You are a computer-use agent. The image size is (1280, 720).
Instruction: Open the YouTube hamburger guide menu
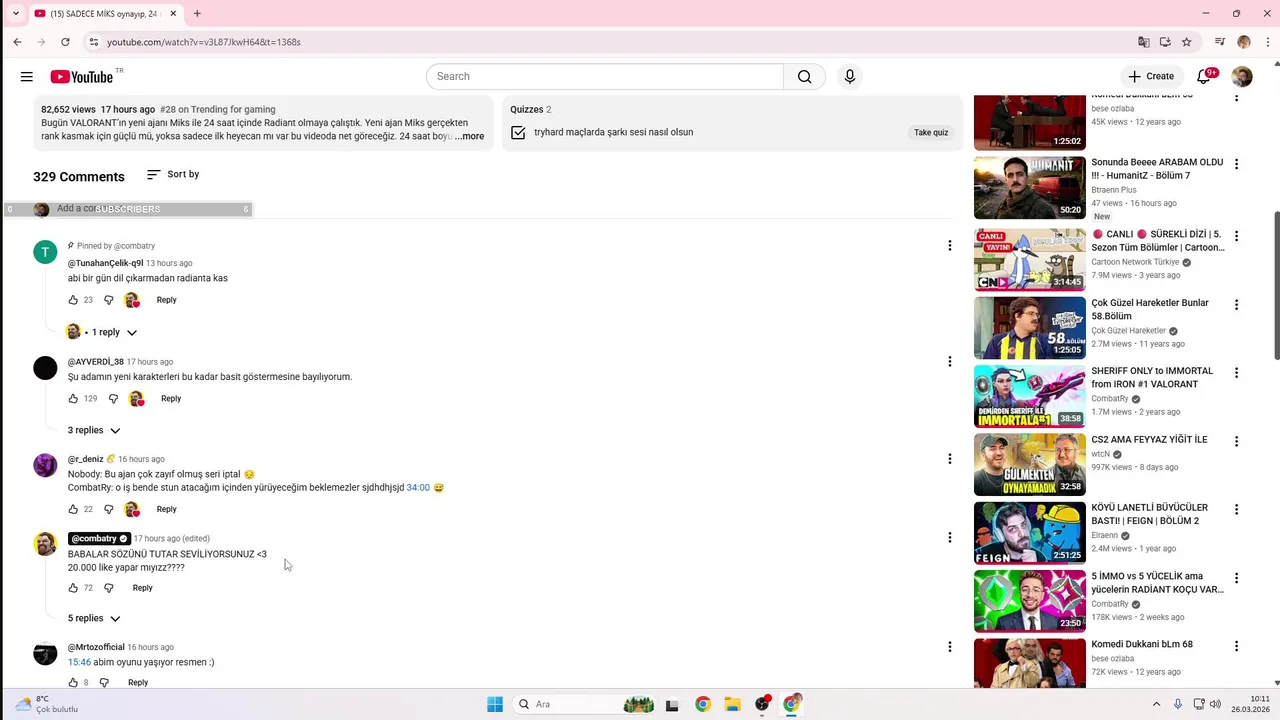(x=27, y=76)
